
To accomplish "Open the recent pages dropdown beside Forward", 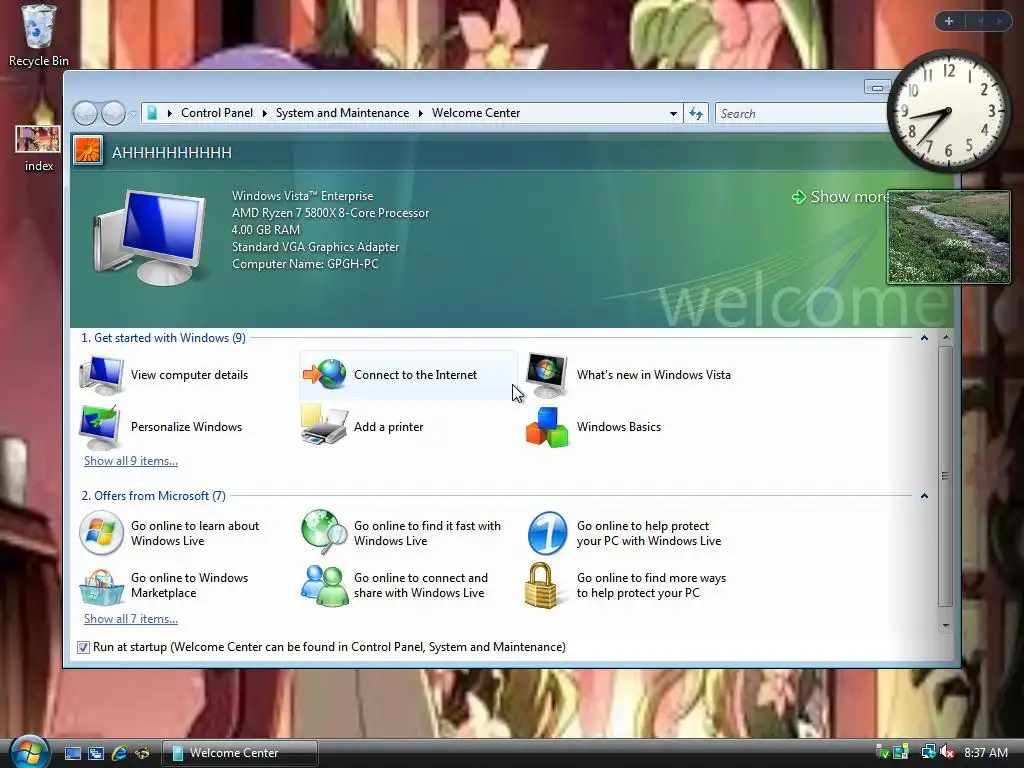I will click(x=133, y=114).
